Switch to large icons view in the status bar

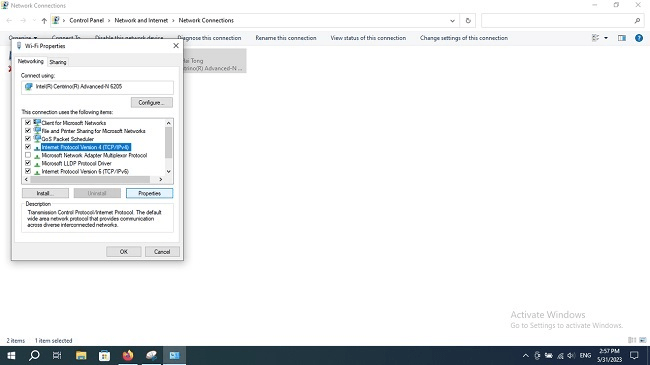coord(643,340)
